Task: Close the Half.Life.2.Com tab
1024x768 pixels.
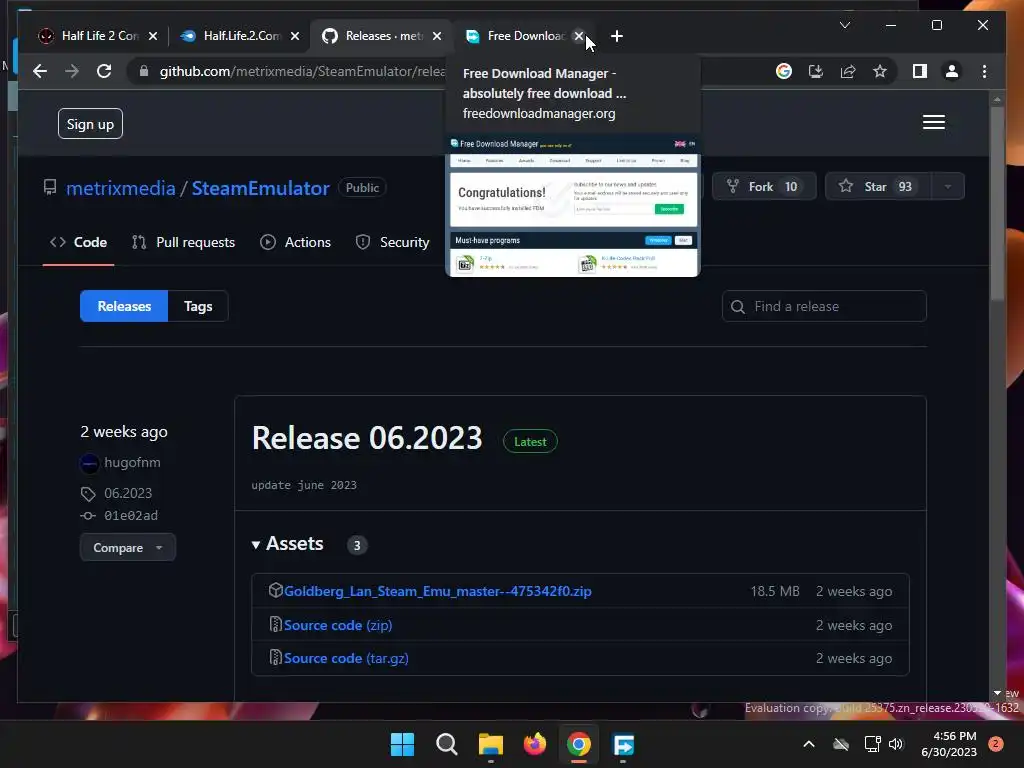Action: pos(295,36)
